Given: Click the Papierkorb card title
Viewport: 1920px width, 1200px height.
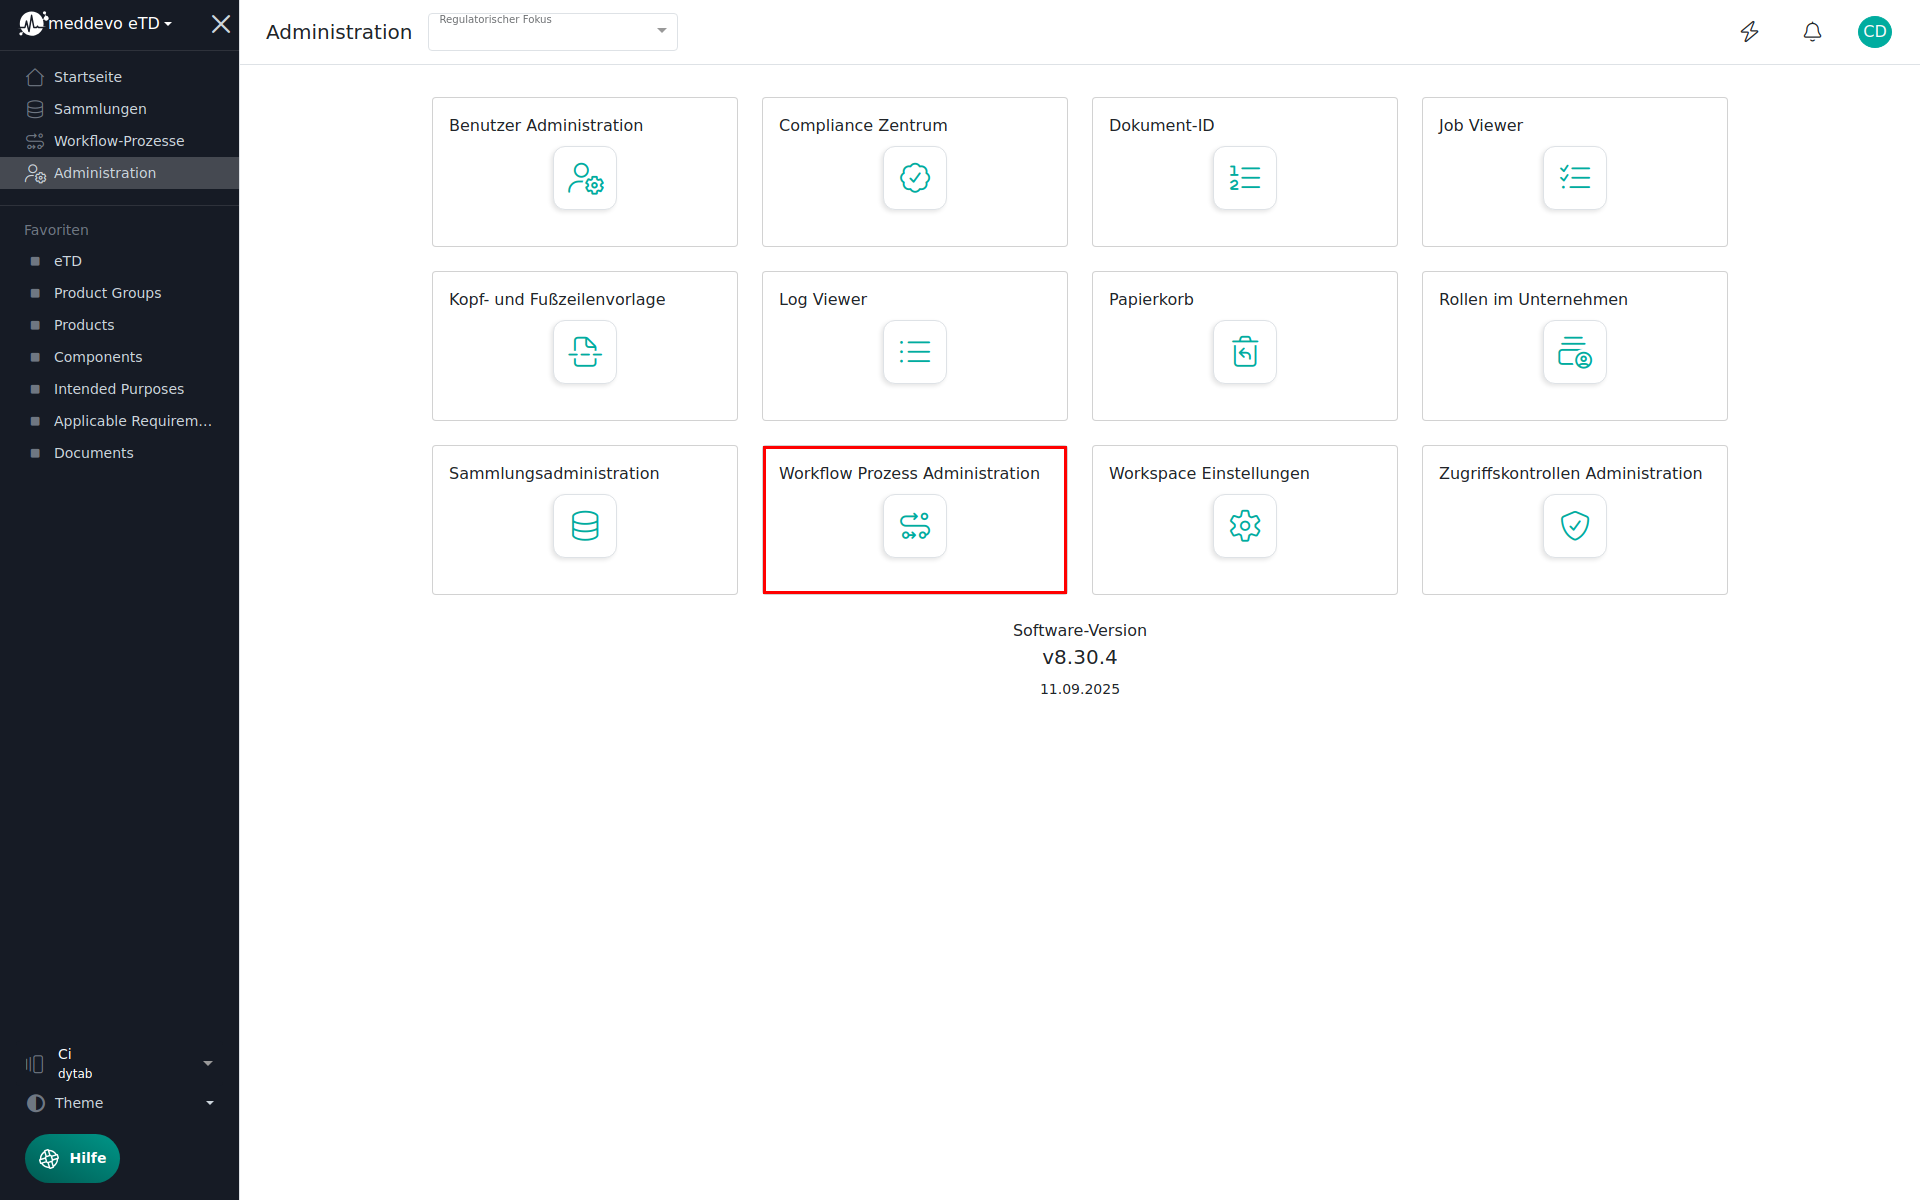Looking at the screenshot, I should [1151, 299].
